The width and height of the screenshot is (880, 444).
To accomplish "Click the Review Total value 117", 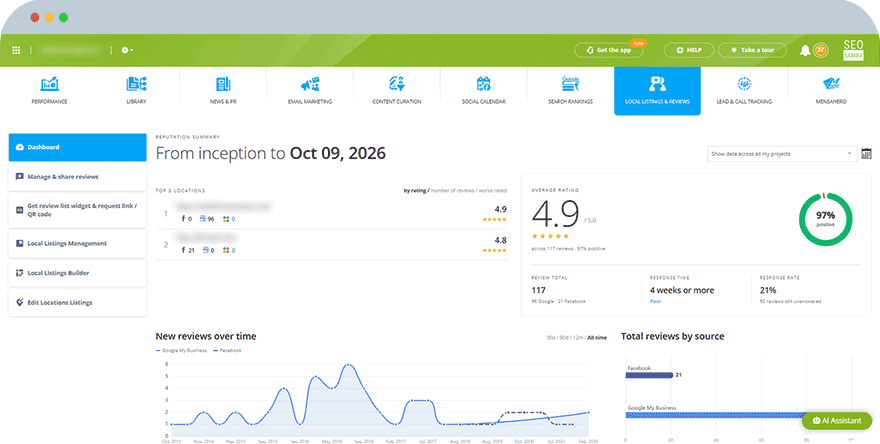I will pos(538,290).
